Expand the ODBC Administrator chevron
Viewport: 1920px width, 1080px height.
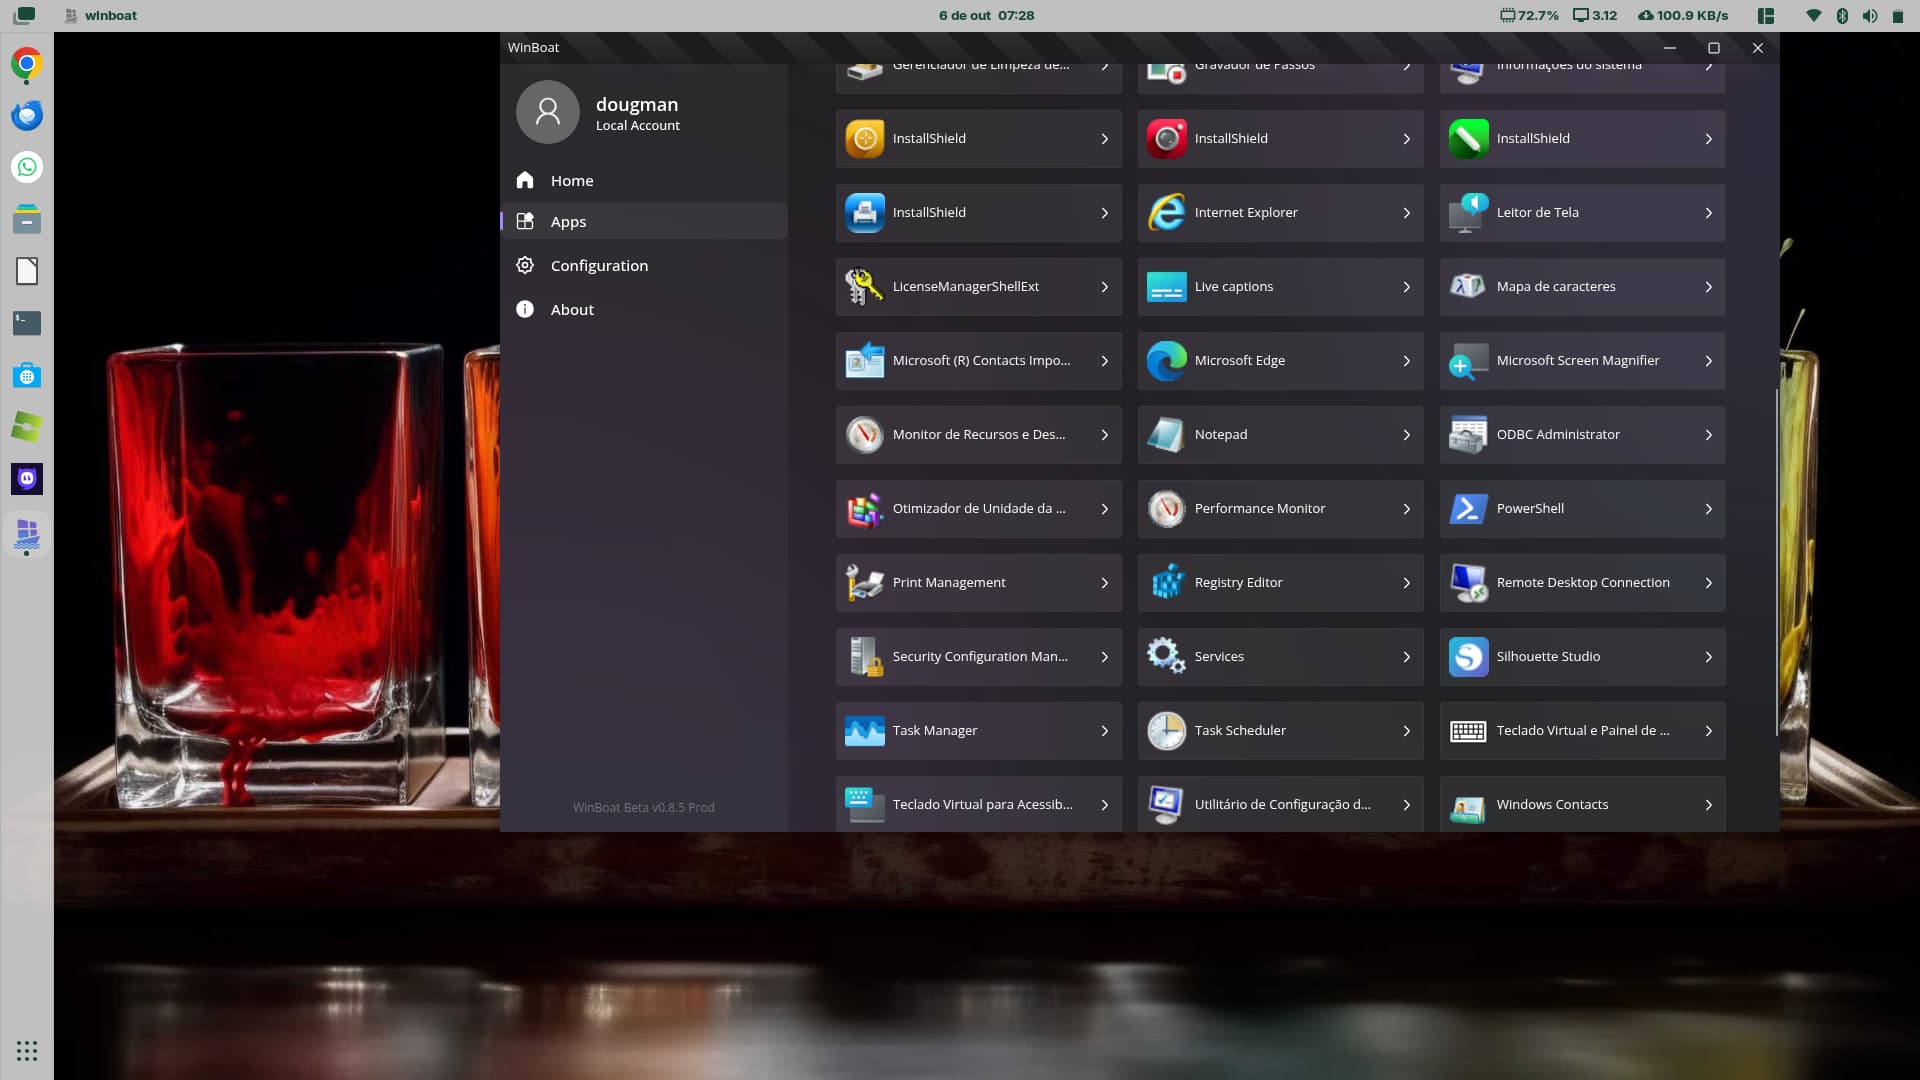click(x=1708, y=435)
